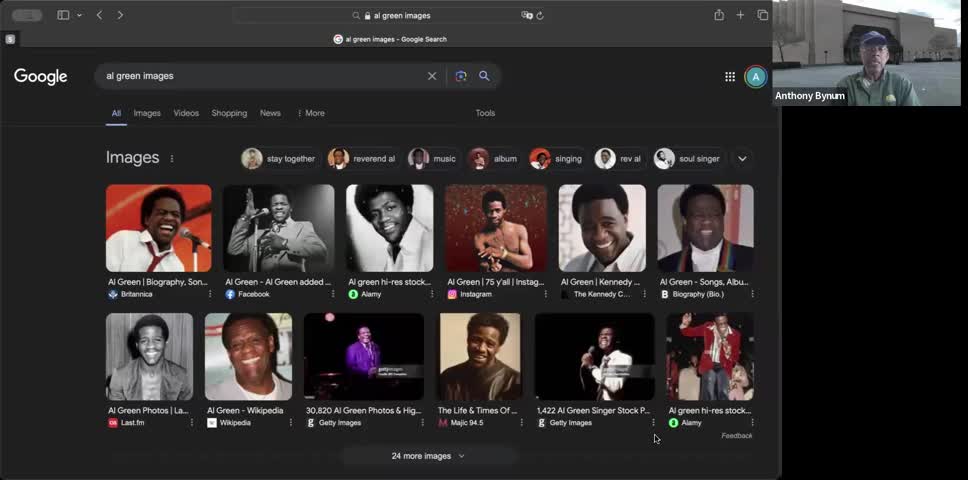The width and height of the screenshot is (968, 480).
Task: Open the Google apps grid icon
Action: 730,77
